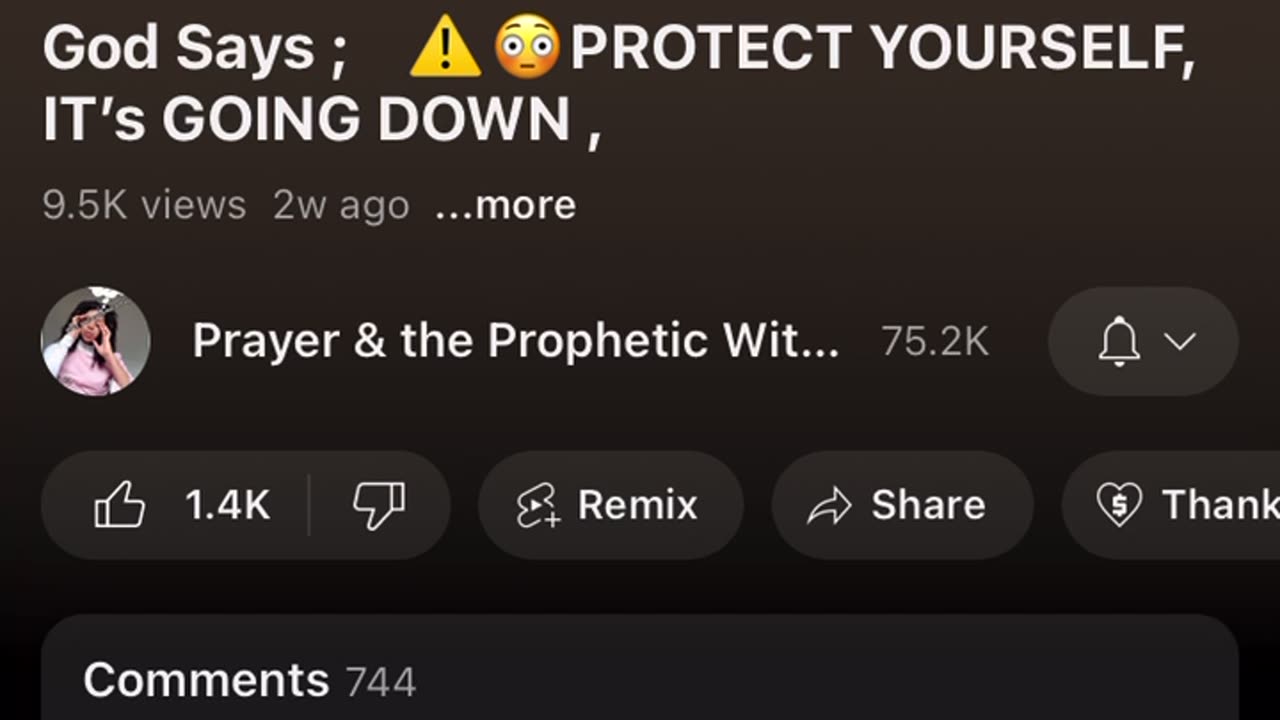Image resolution: width=1280 pixels, height=720 pixels.
Task: Dislike the video with thumbs down icon
Action: coord(379,505)
